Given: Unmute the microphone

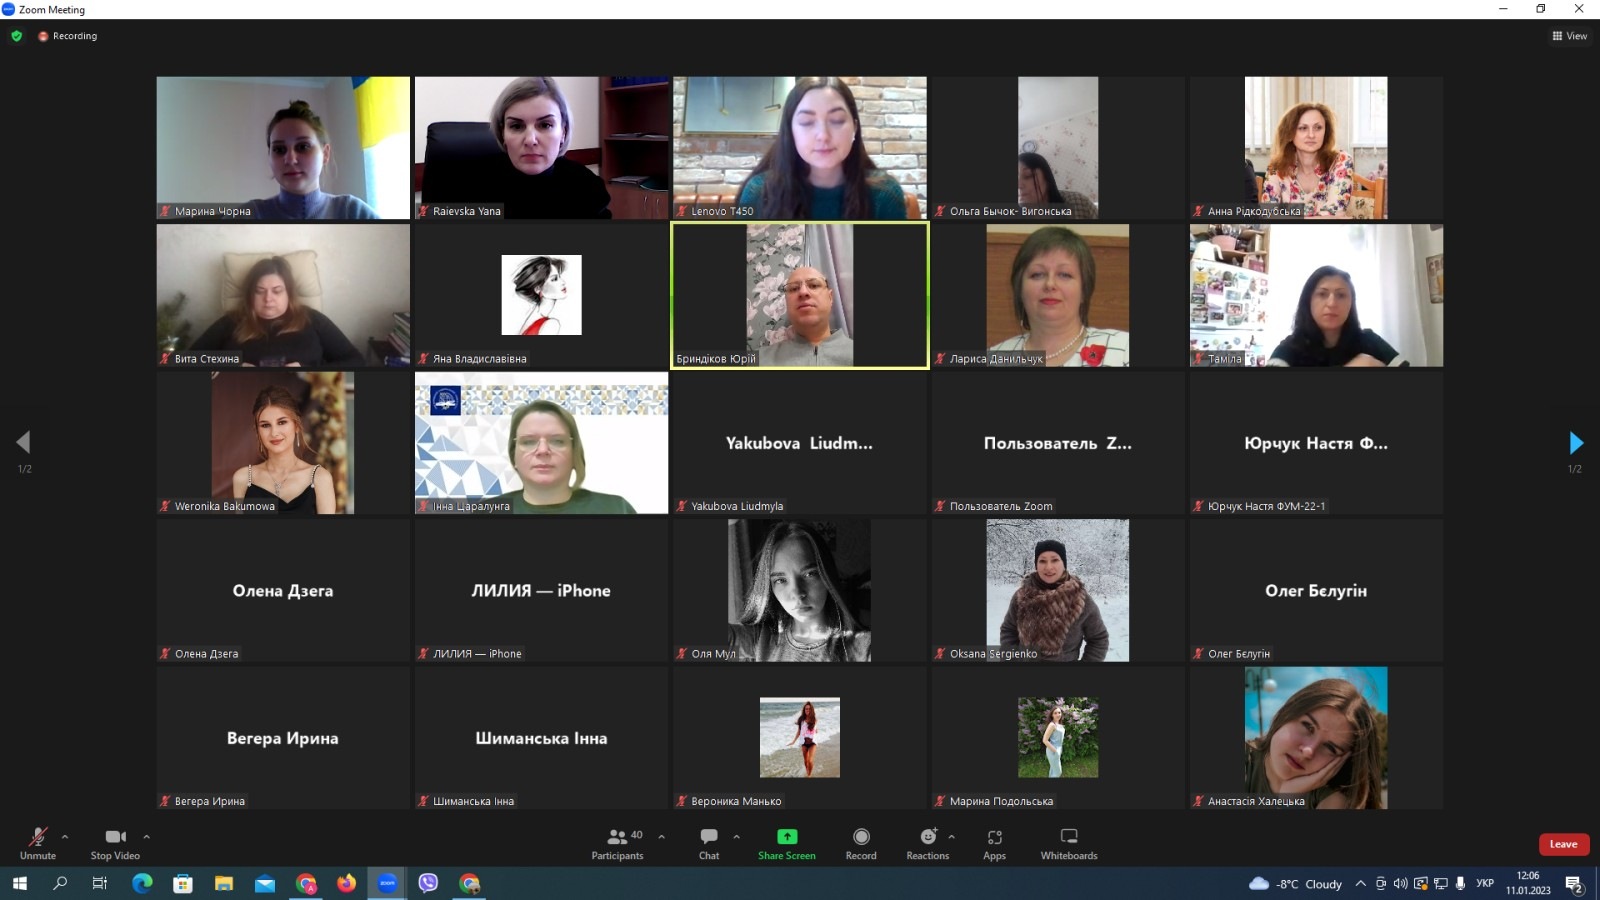Looking at the screenshot, I should pos(38,843).
